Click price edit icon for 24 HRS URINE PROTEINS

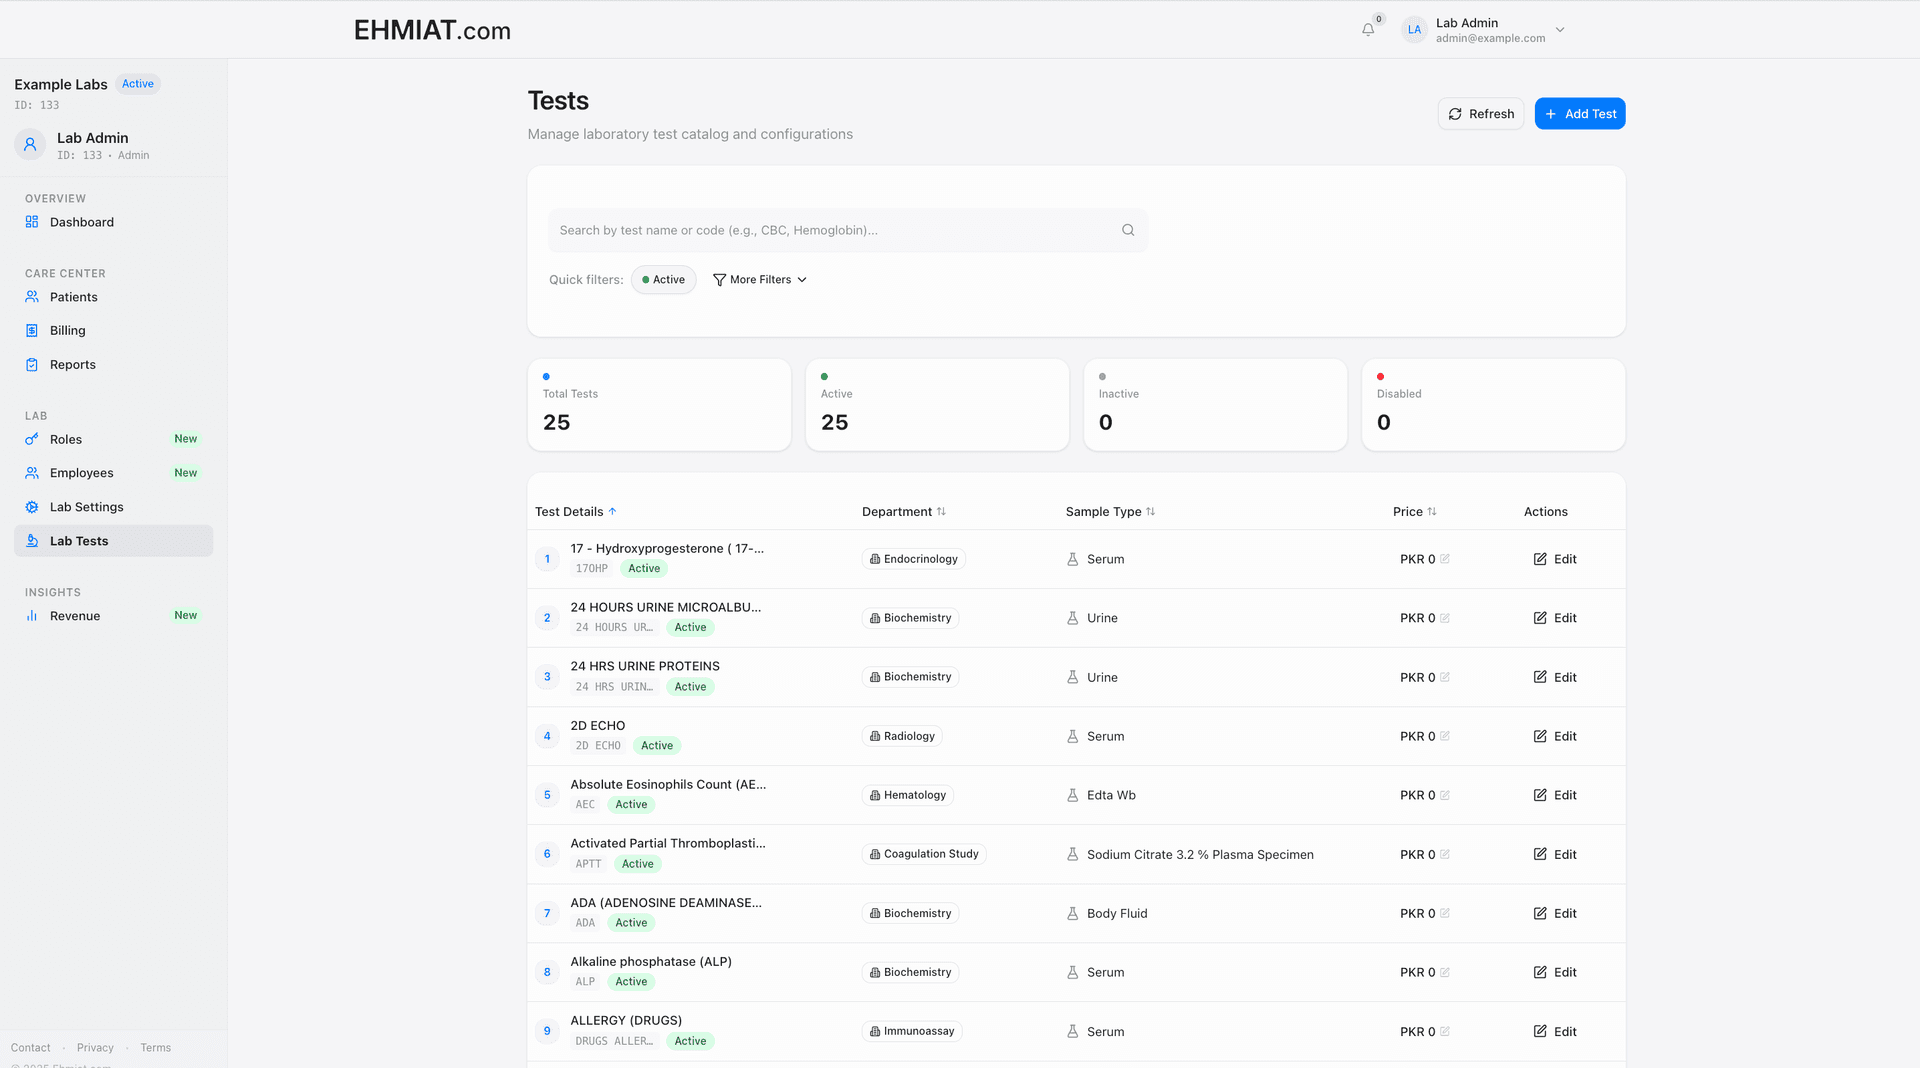click(1445, 677)
